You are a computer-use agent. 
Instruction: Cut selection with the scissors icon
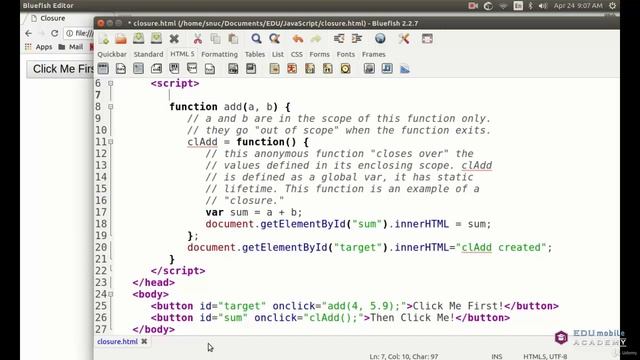point(198,39)
